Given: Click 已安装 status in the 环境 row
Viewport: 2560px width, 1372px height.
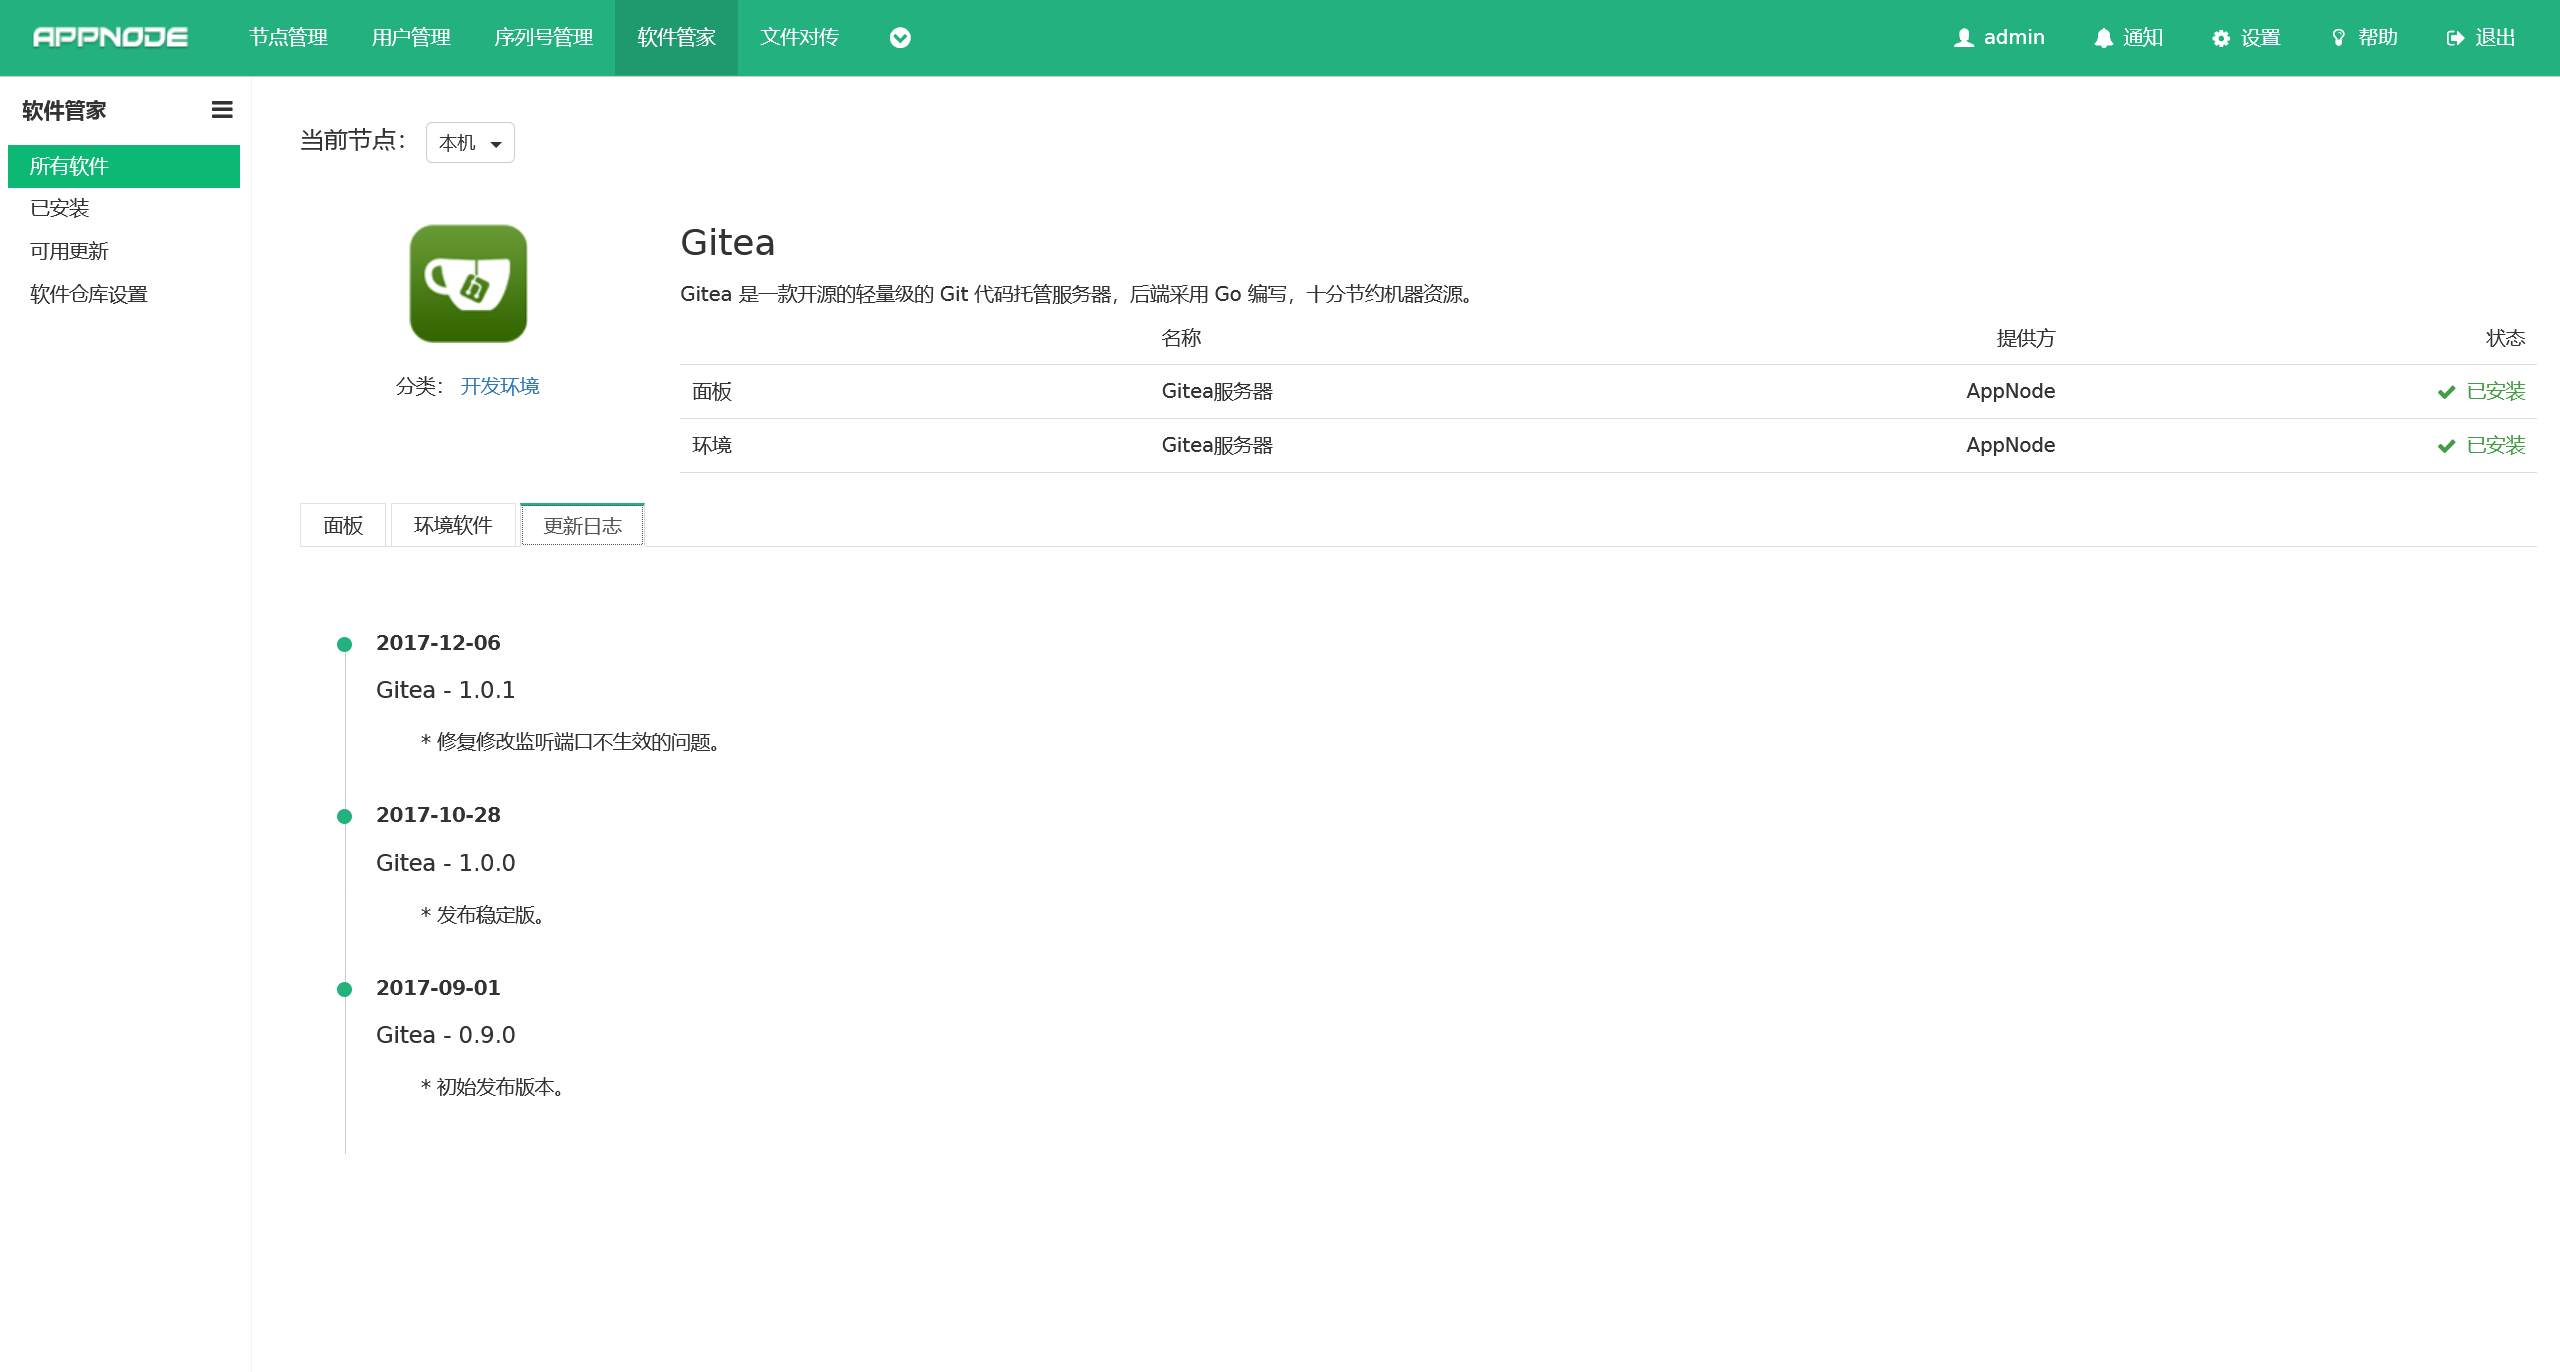Looking at the screenshot, I should click(x=2496, y=445).
